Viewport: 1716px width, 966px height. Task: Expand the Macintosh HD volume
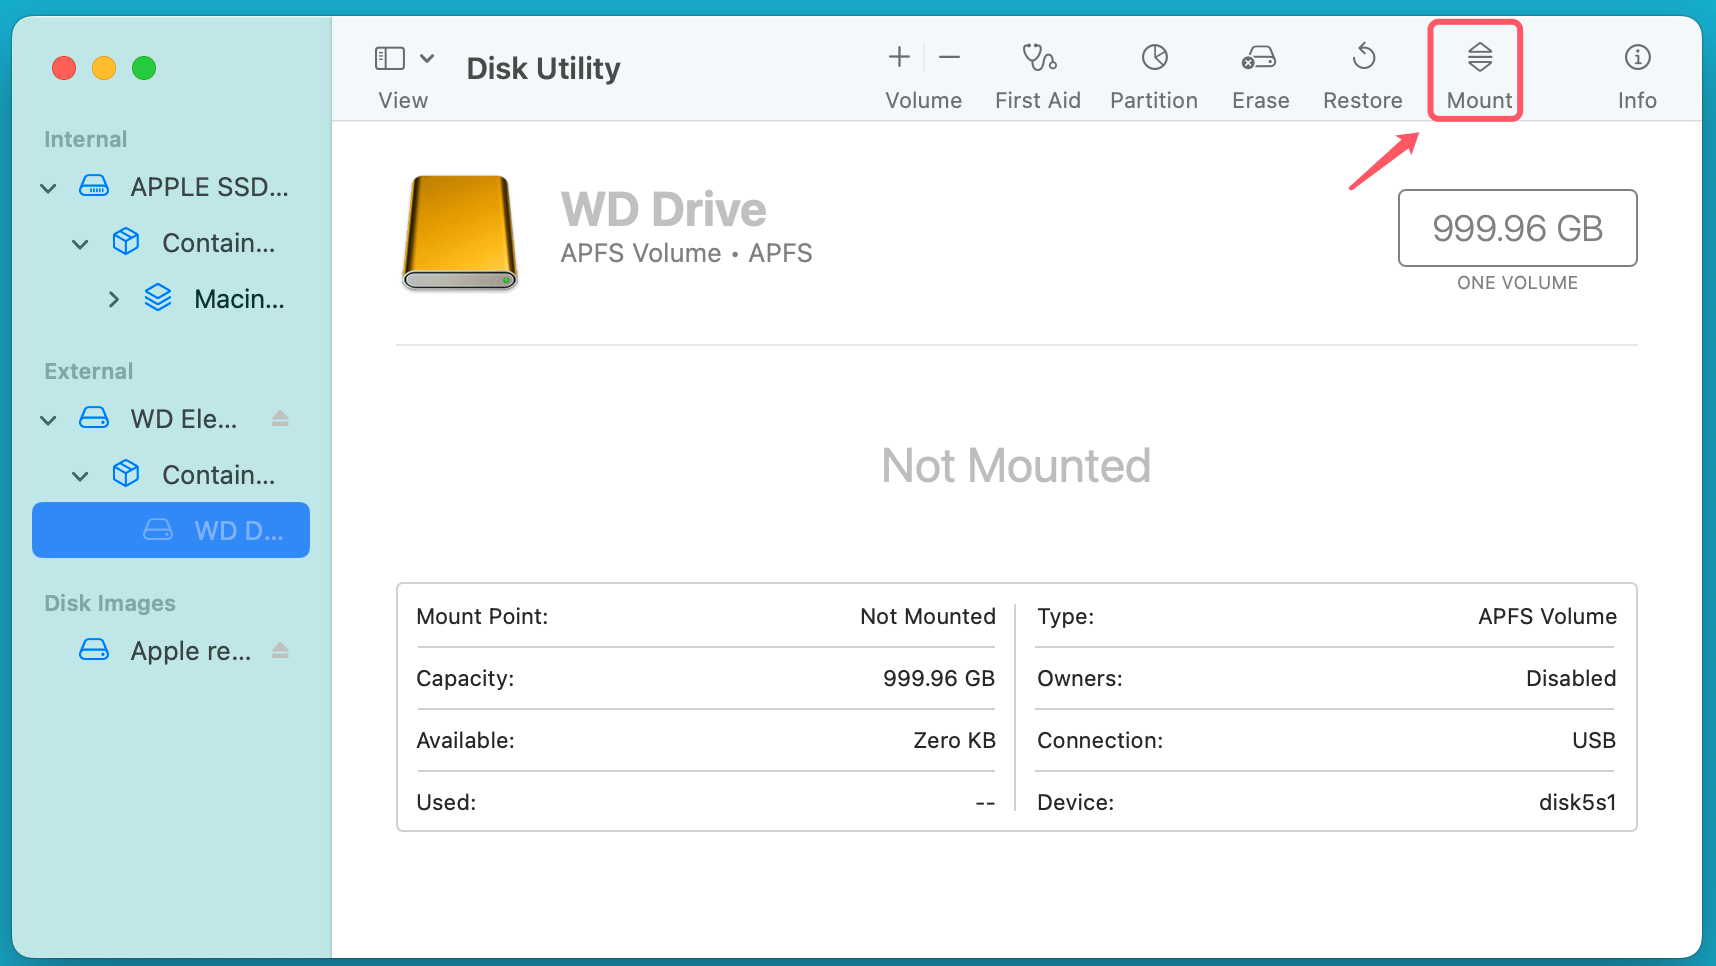(x=113, y=298)
